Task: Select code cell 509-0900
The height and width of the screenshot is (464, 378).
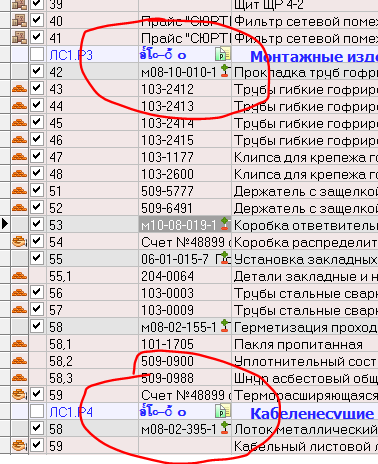Action: point(185,361)
